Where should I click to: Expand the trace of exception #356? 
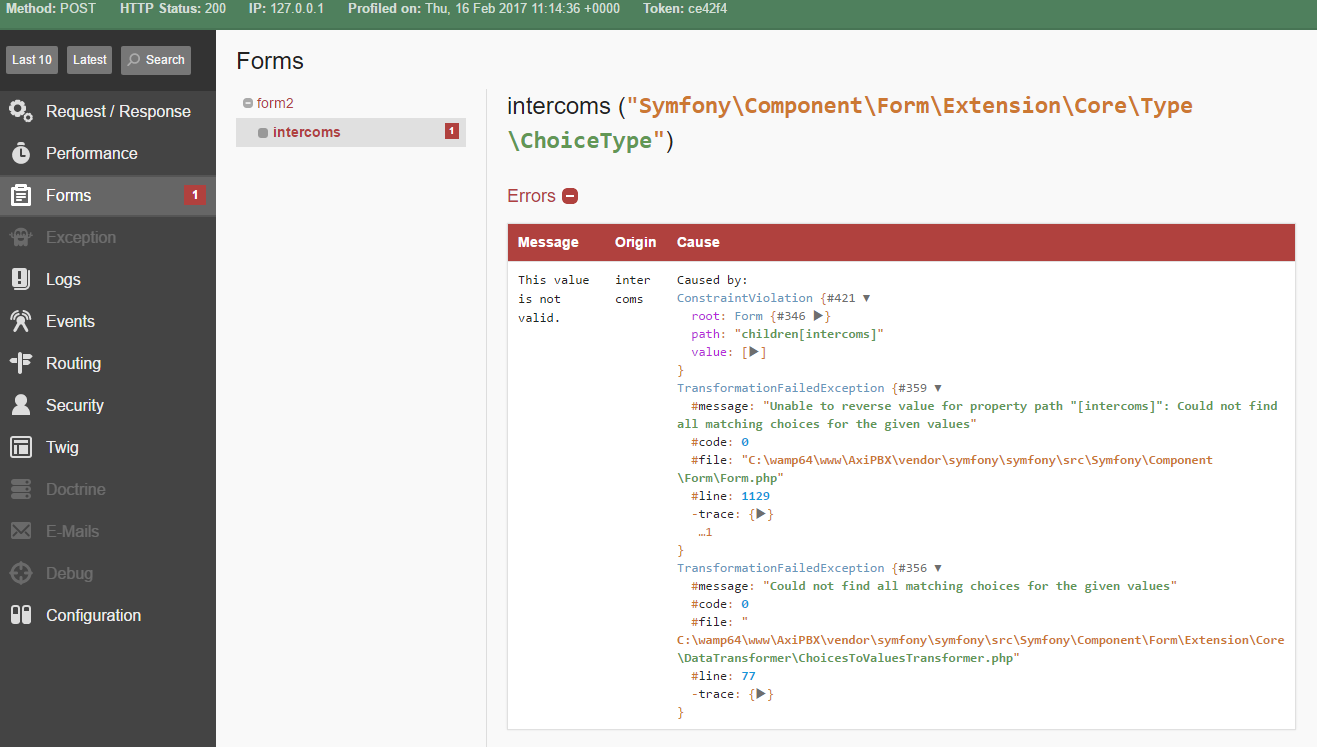click(761, 693)
